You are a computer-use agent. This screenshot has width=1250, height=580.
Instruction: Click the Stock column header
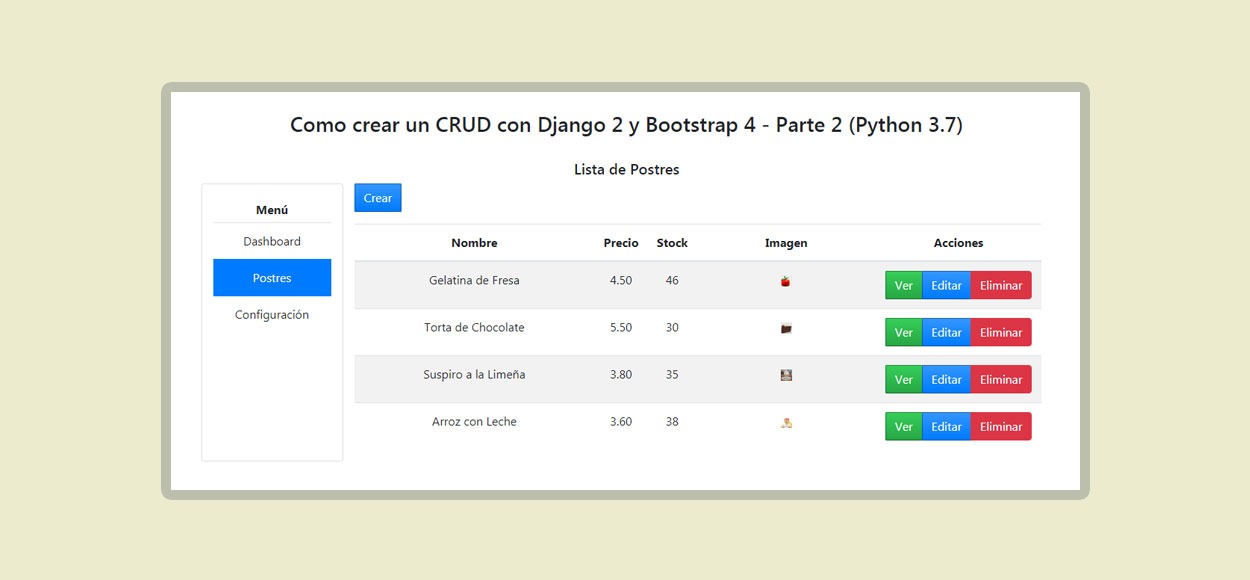672,243
